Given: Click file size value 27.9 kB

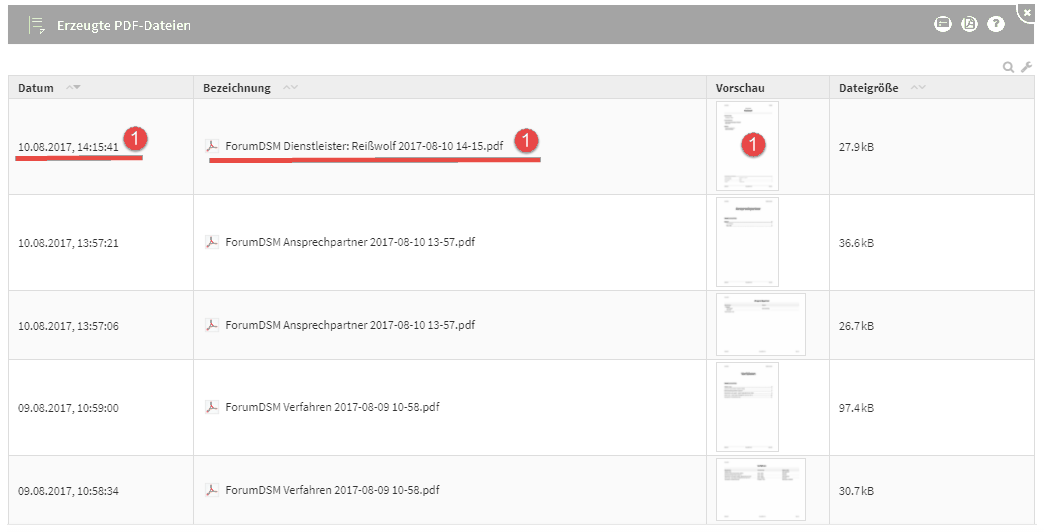Looking at the screenshot, I should point(856,147).
